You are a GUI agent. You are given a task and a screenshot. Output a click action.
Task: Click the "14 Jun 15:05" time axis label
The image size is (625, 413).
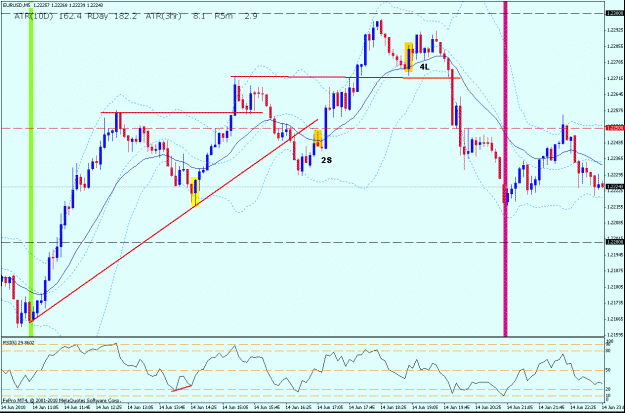[x=236, y=409]
